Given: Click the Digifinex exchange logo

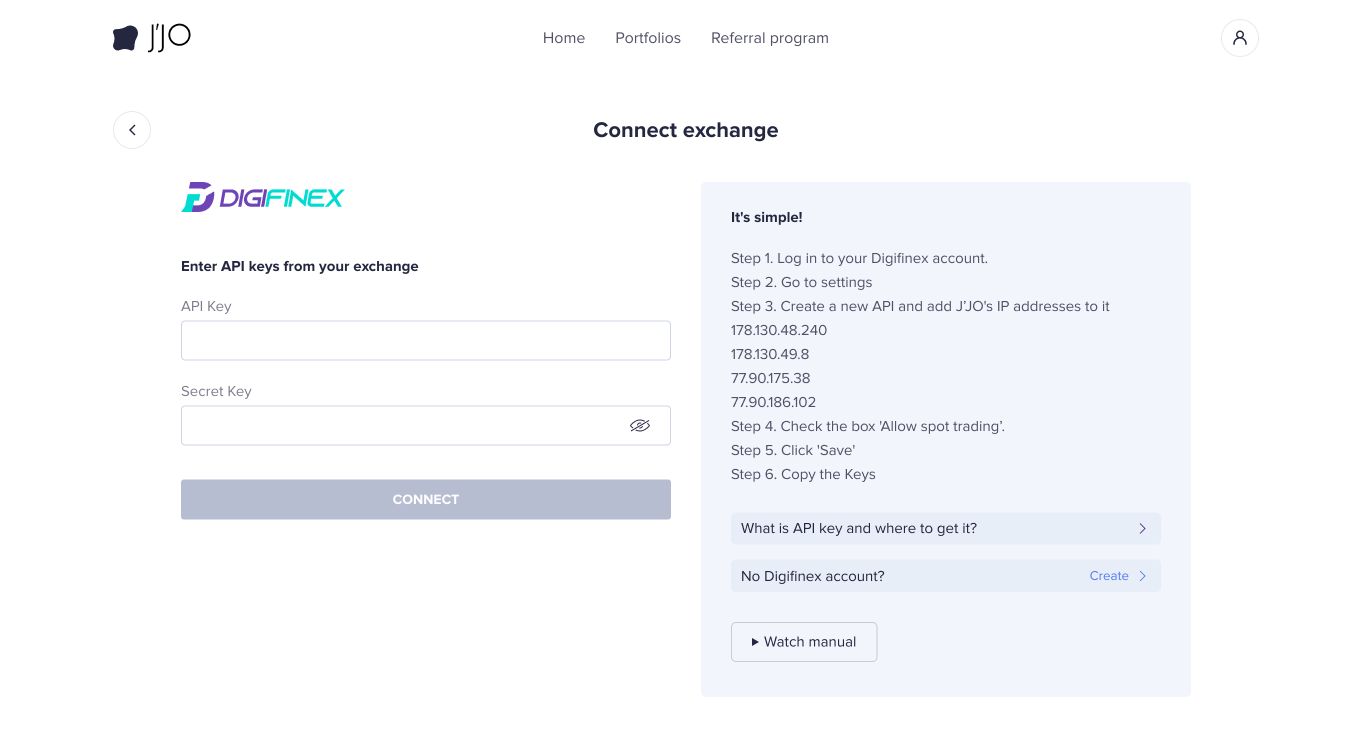Looking at the screenshot, I should click(x=262, y=197).
